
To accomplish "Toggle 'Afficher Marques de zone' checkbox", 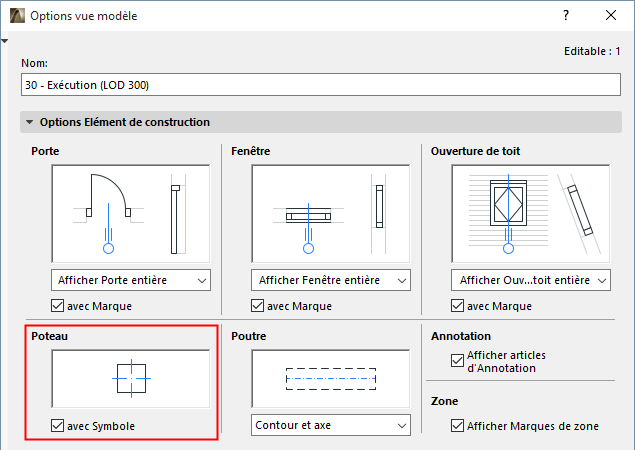I will (x=458, y=426).
